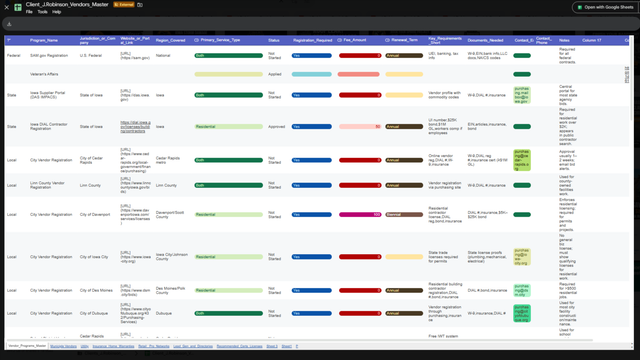640x360 pixels.
Task: Open Residential service type dropdown in Iowa DIAL row
Action: pyautogui.click(x=229, y=127)
